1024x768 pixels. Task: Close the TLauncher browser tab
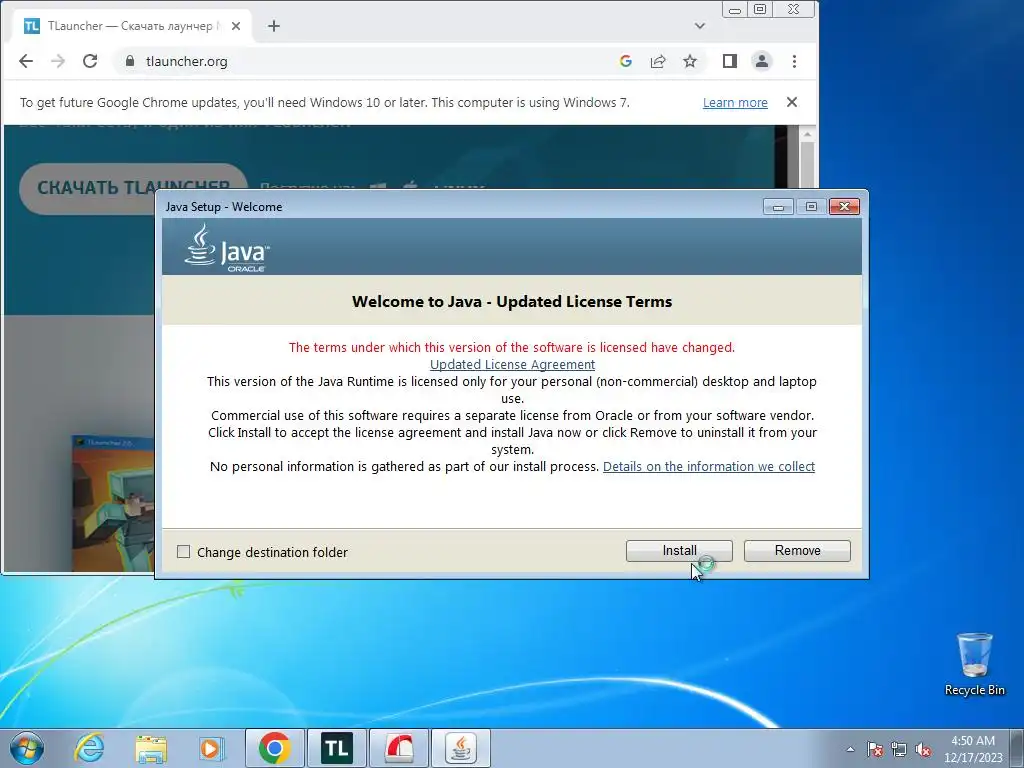click(x=236, y=26)
